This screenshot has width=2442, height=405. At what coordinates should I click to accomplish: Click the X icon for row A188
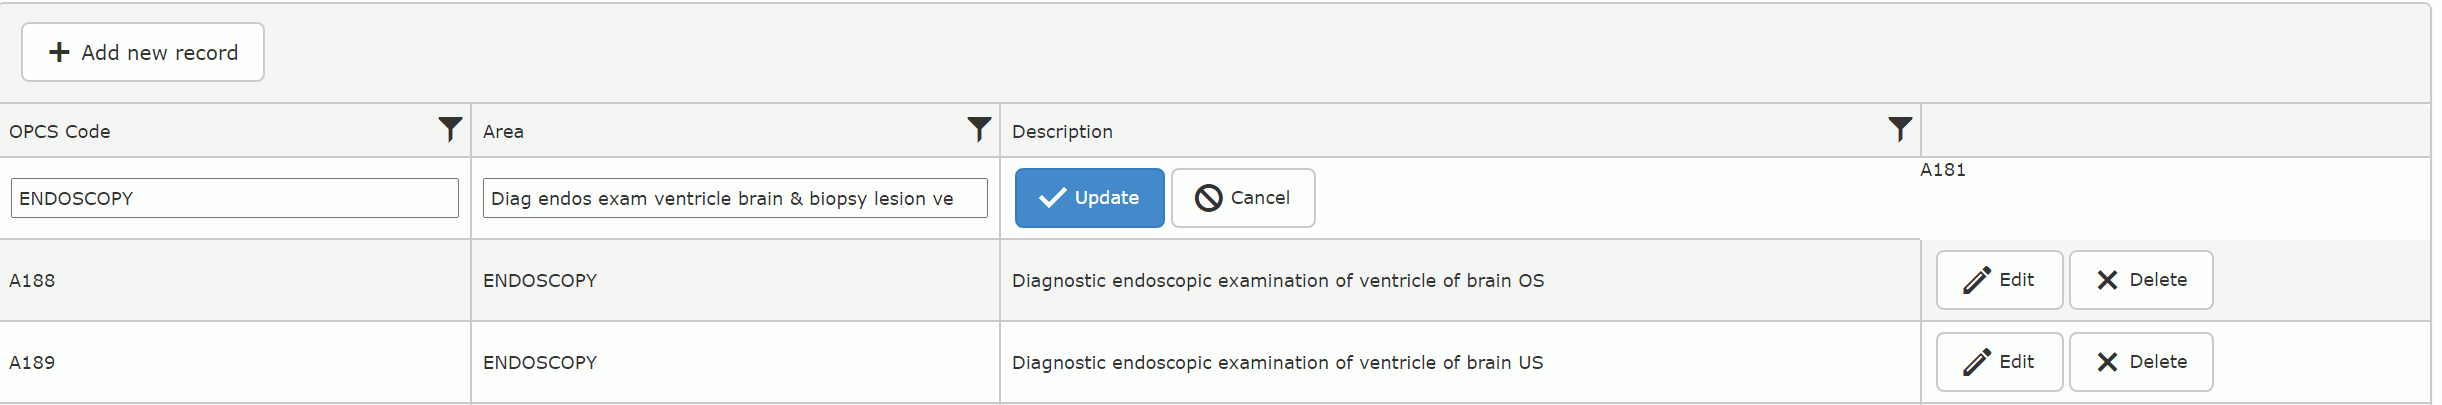2107,280
